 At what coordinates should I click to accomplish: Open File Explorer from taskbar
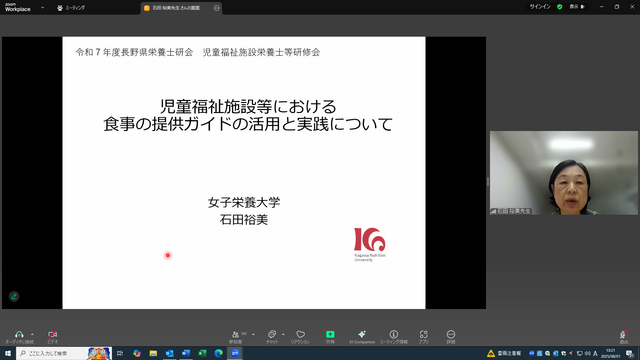pyautogui.click(x=153, y=353)
